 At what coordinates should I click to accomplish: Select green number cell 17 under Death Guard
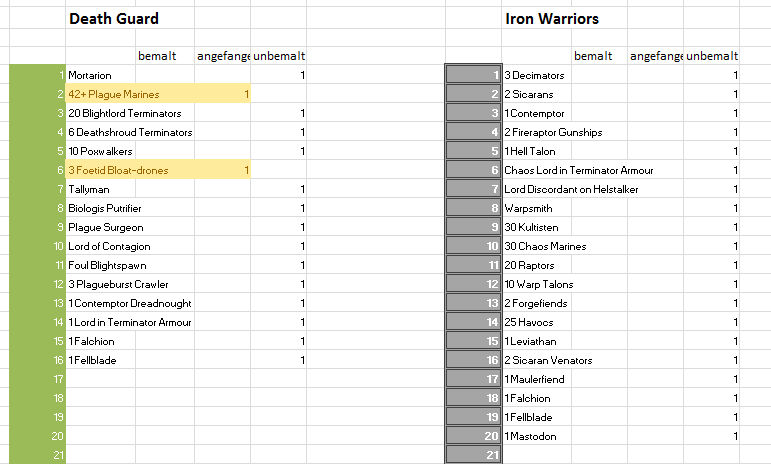[37, 379]
